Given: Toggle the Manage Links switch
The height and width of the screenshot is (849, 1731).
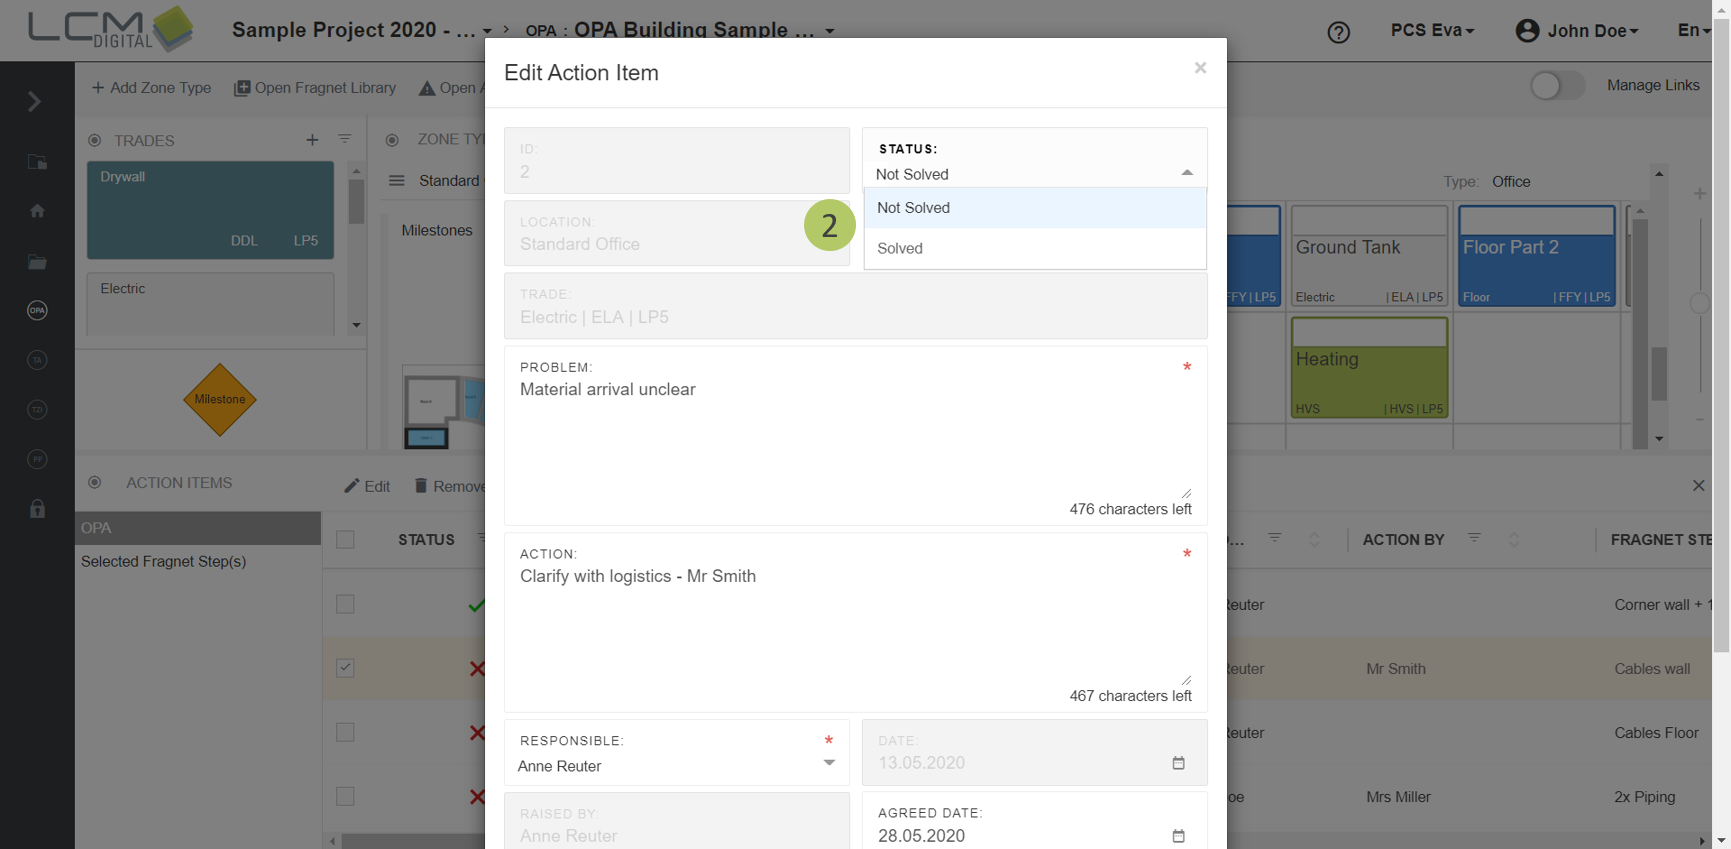Looking at the screenshot, I should (x=1556, y=86).
